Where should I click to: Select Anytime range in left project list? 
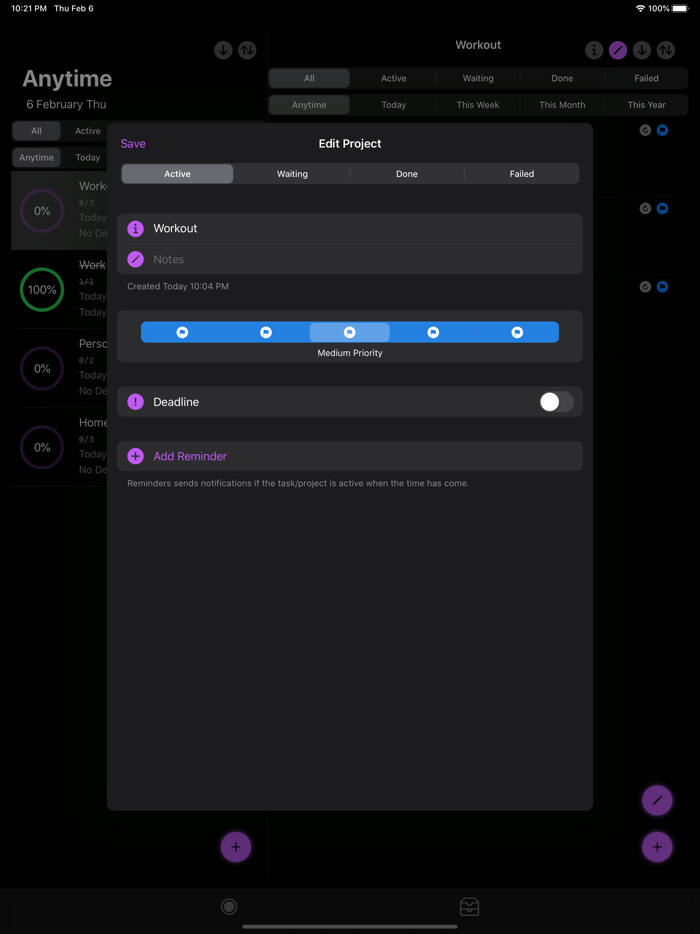[x=36, y=157]
